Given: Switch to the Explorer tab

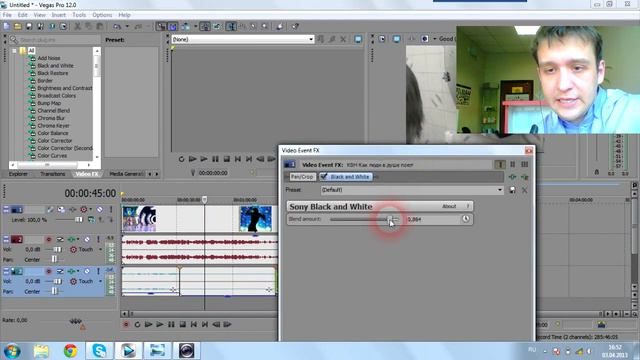Looking at the screenshot, I should (18, 174).
